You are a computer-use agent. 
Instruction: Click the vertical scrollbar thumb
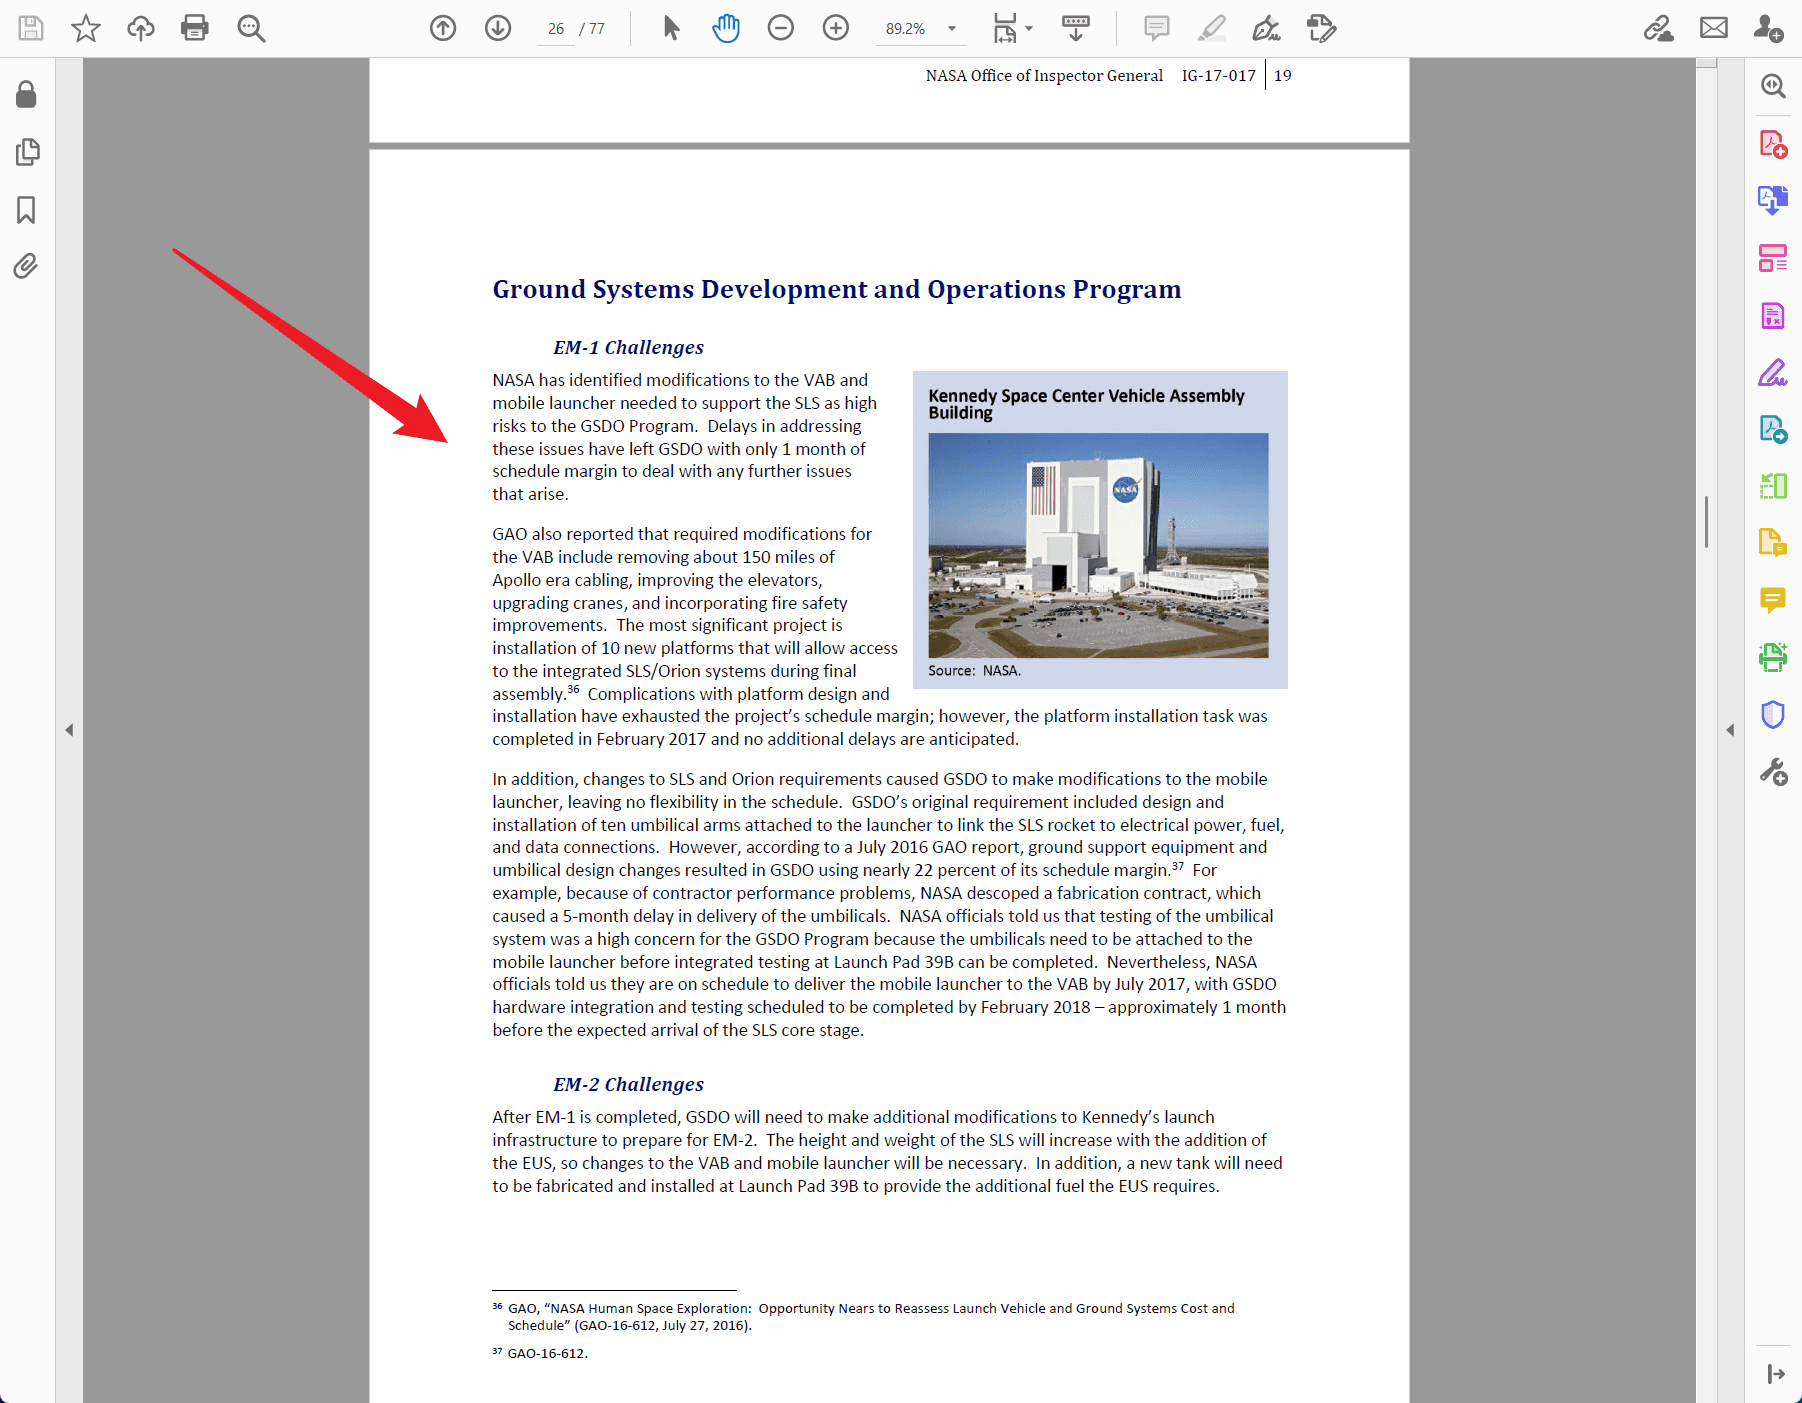[x=1706, y=521]
